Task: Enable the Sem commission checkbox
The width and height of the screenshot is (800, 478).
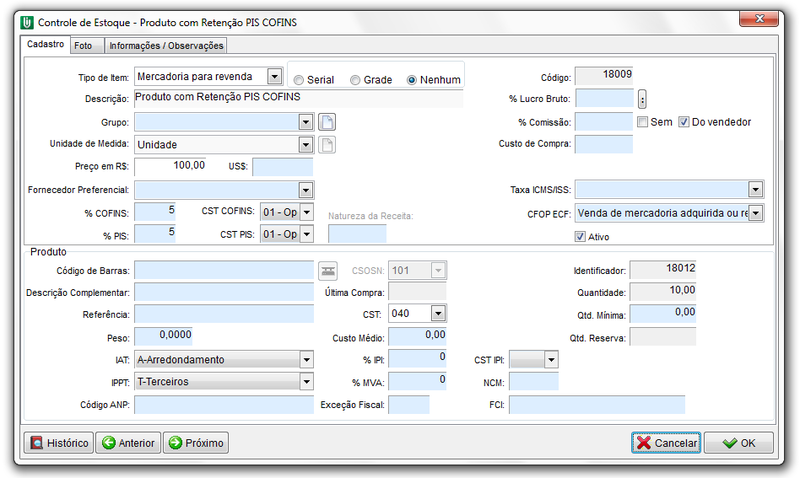Action: tap(644, 122)
